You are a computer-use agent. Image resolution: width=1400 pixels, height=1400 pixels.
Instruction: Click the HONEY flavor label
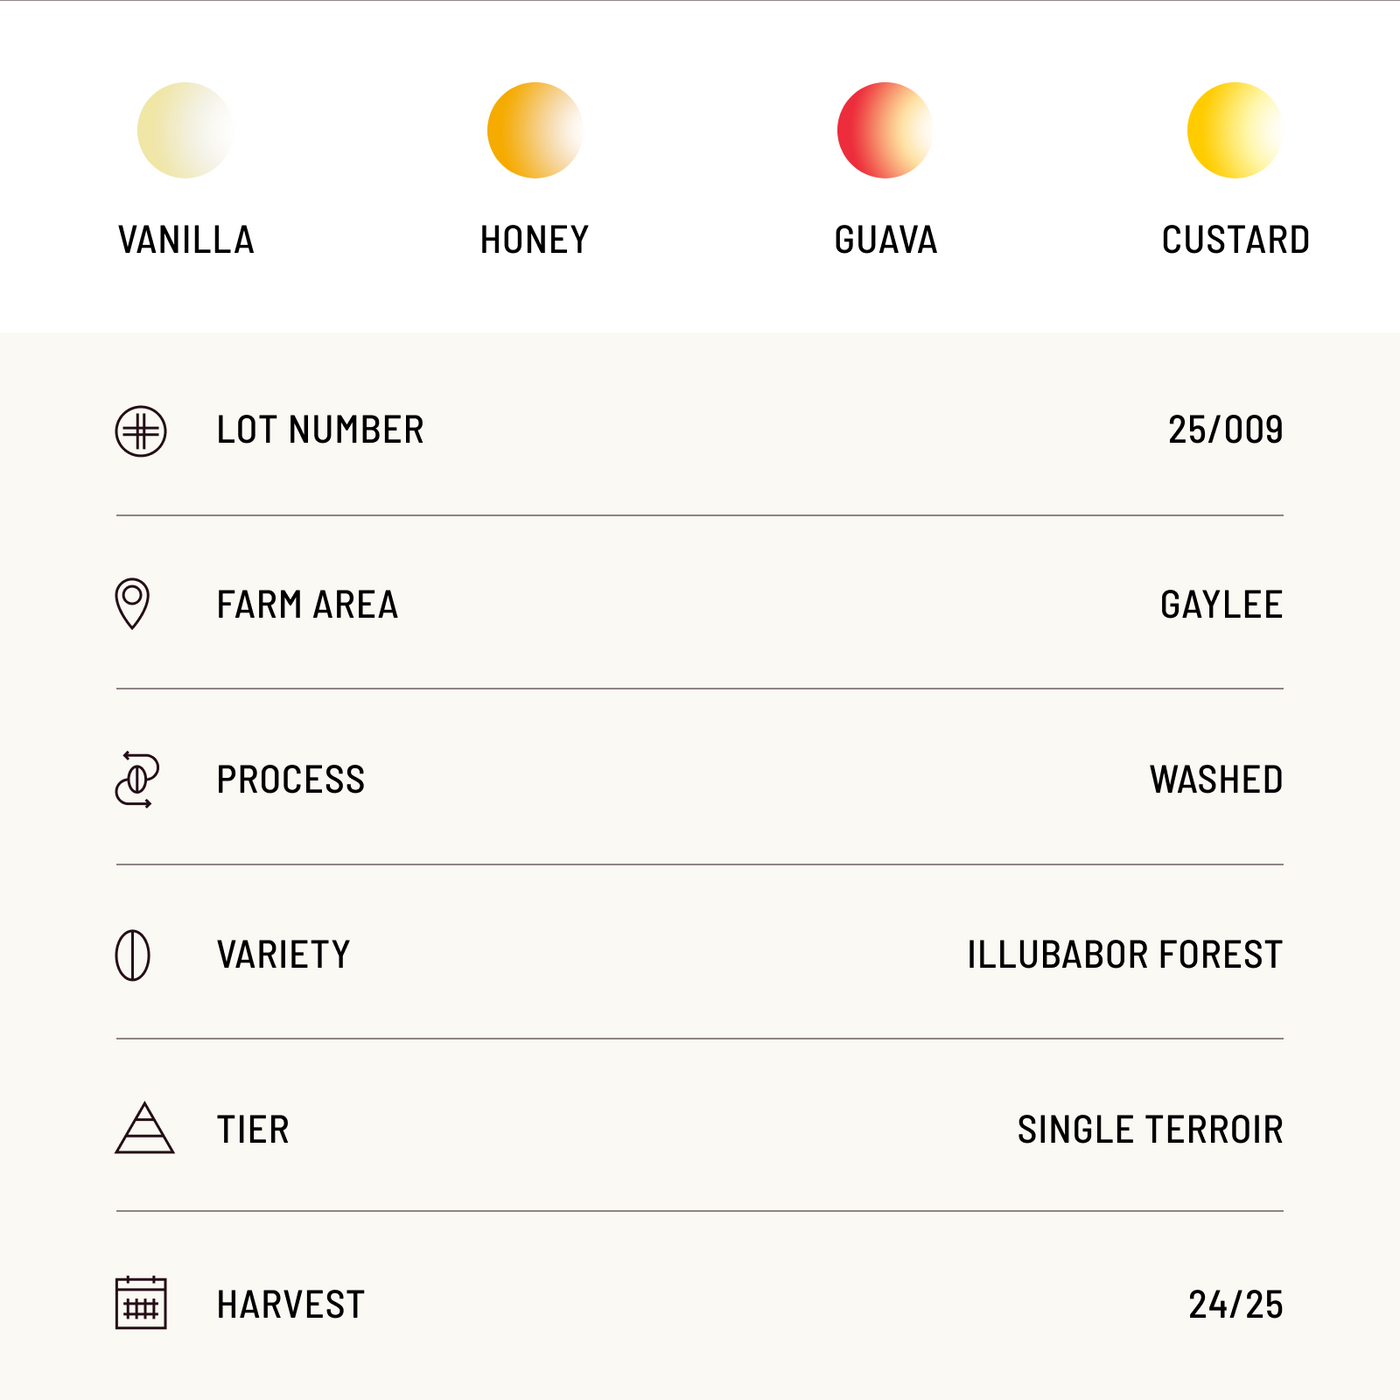(x=535, y=240)
